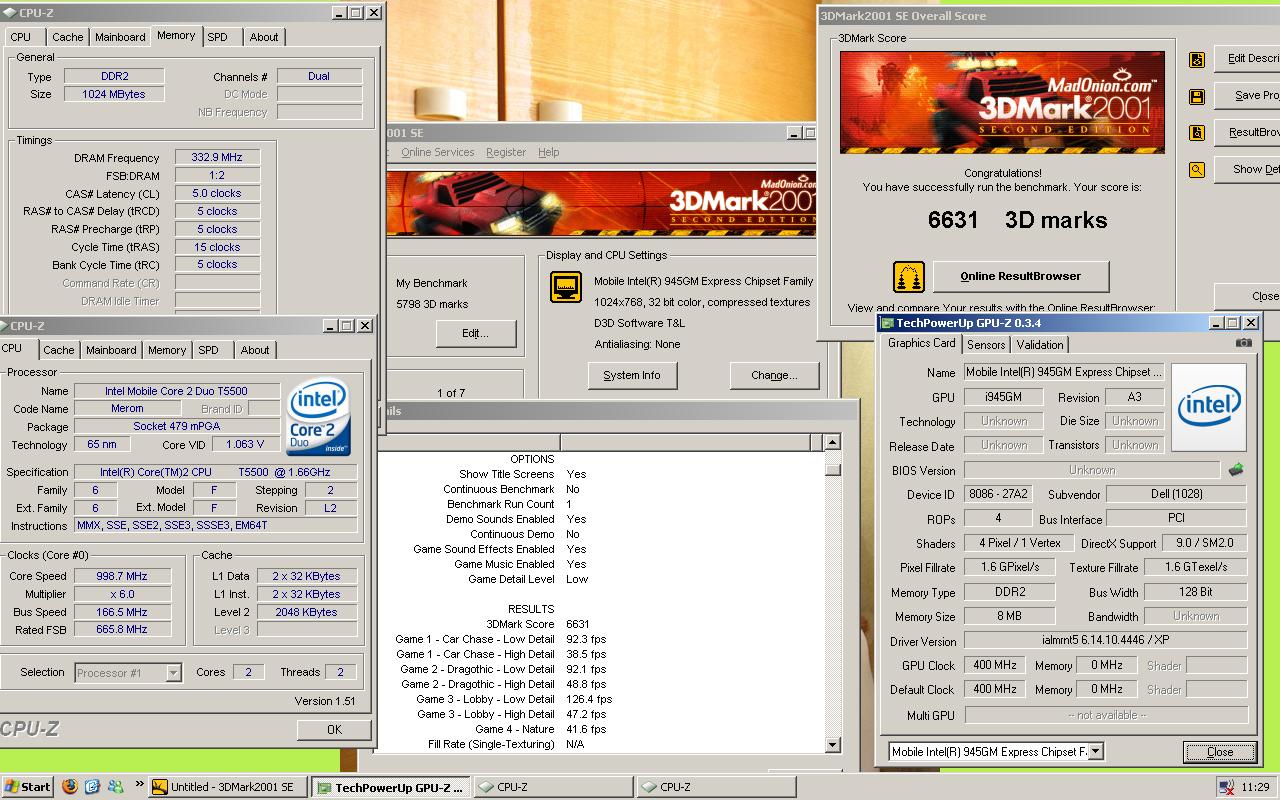Click the Online ResultBrowser trees icon
This screenshot has width=1280, height=800.
(x=908, y=276)
